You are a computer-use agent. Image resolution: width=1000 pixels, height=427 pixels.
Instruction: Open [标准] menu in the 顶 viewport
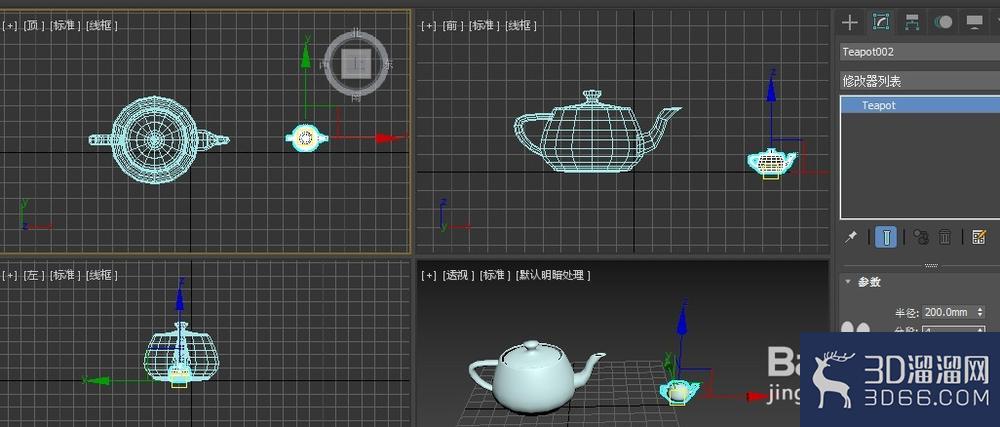(66, 25)
